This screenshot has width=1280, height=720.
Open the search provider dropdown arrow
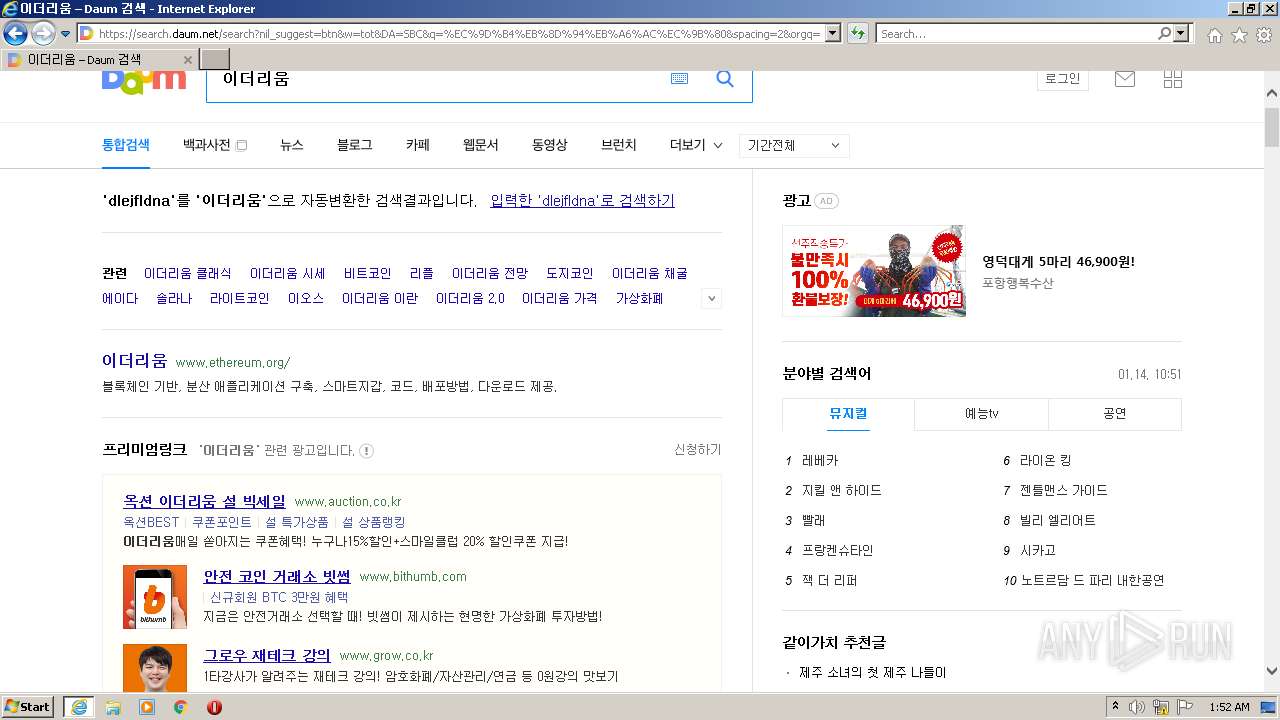click(x=1182, y=34)
